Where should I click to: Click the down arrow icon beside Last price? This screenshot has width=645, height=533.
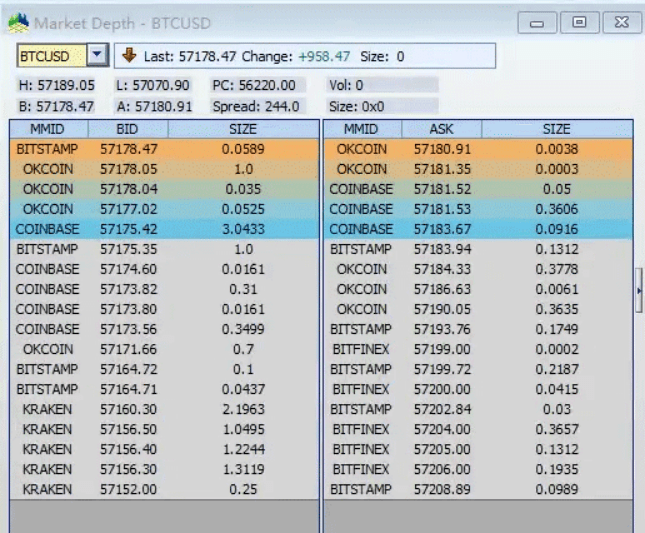click(x=129, y=55)
